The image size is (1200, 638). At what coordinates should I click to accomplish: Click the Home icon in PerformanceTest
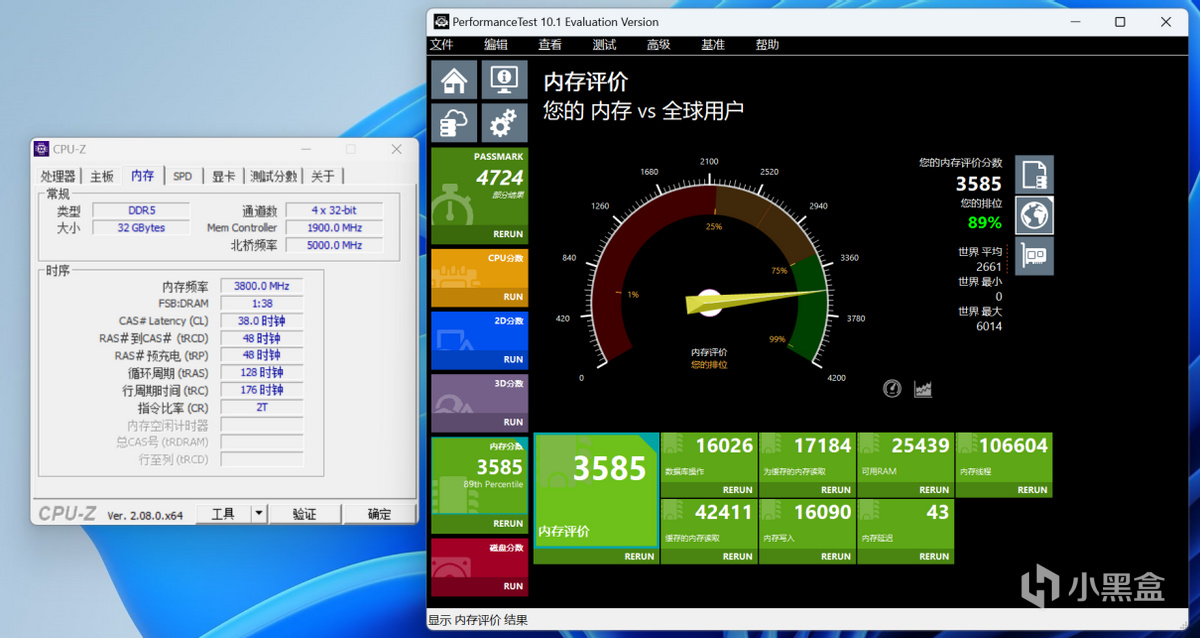coord(454,80)
